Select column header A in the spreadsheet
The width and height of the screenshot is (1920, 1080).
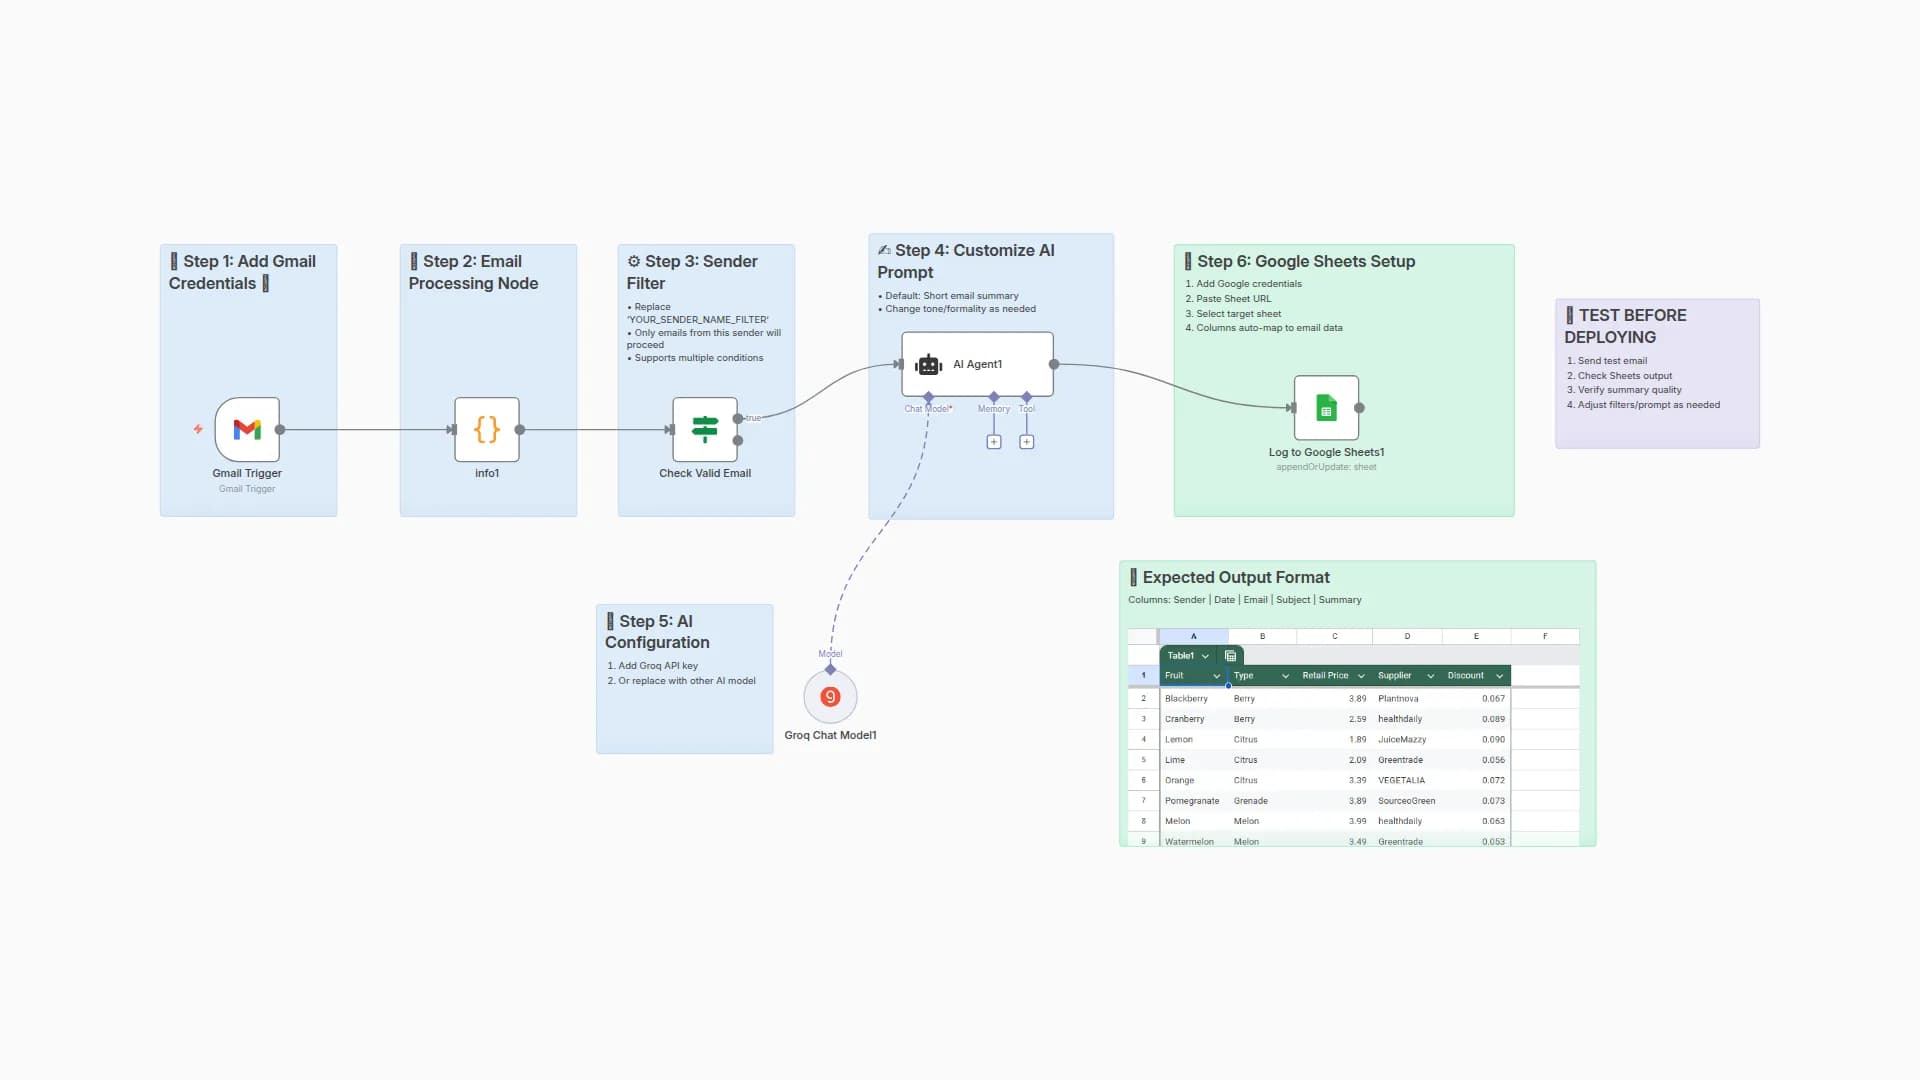point(1194,636)
